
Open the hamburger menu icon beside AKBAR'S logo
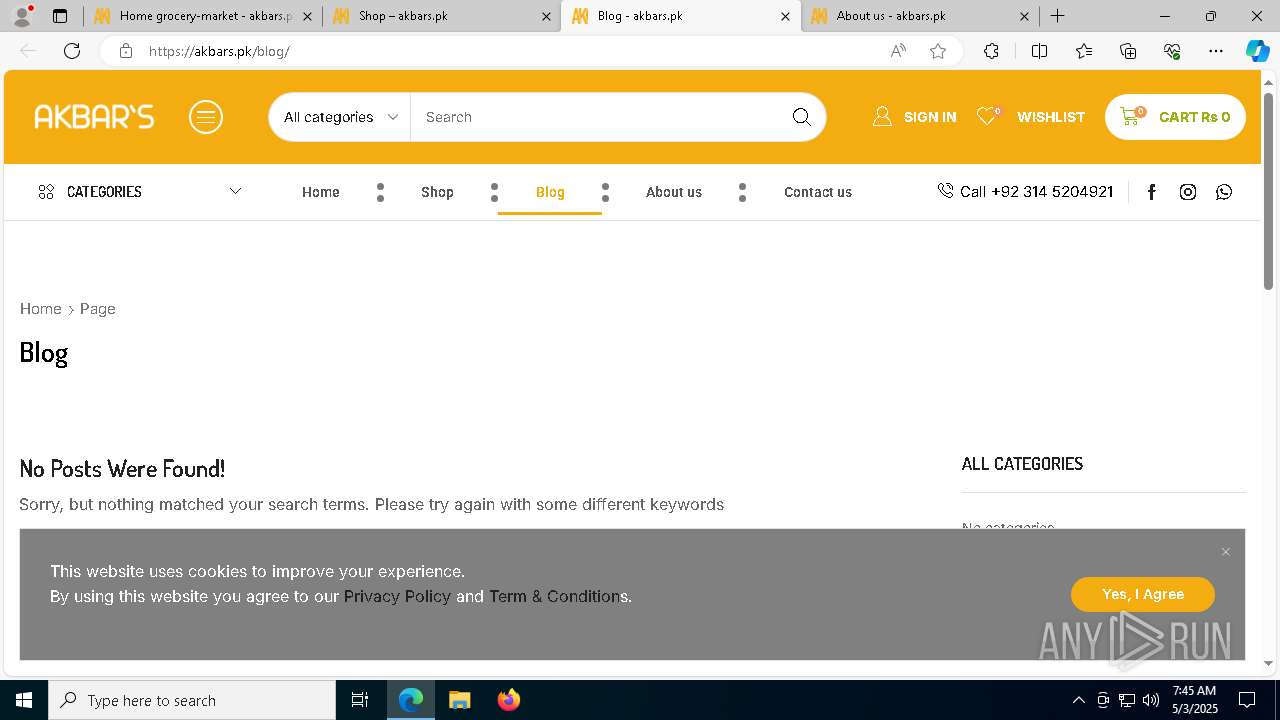[x=206, y=117]
